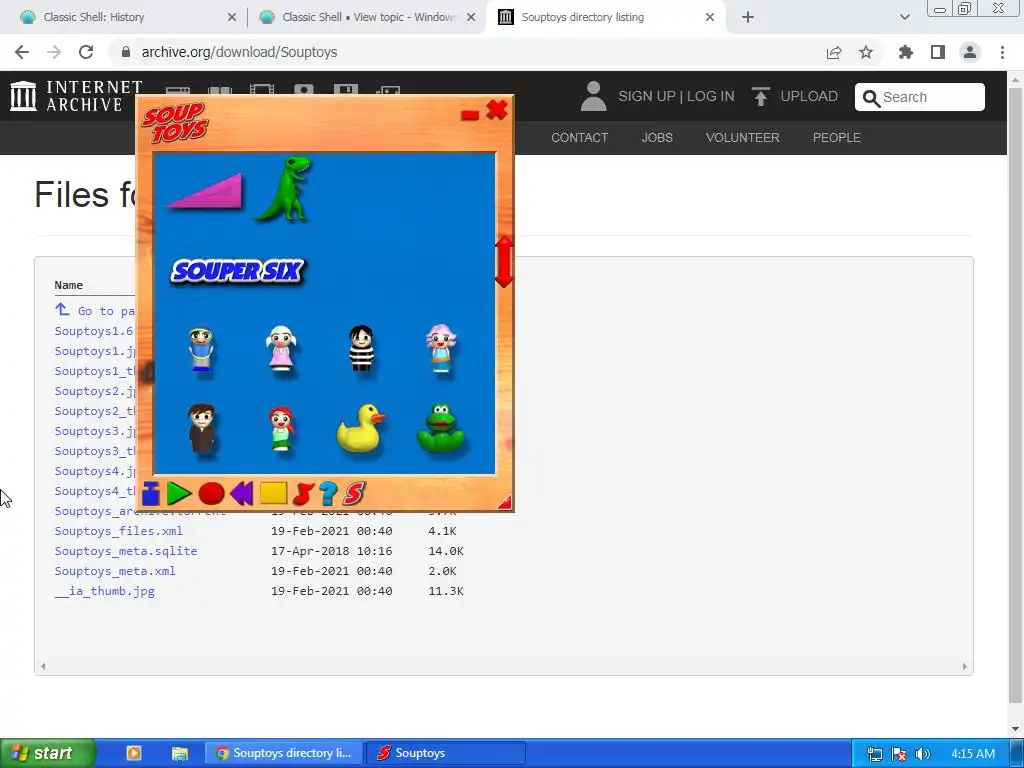This screenshot has width=1024, height=768.
Task: Pick the yellow rubber duck toy
Action: click(x=361, y=428)
